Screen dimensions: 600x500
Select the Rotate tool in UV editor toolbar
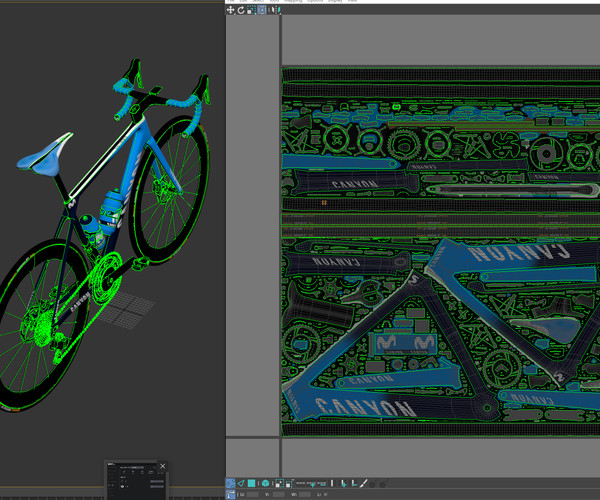[241, 10]
